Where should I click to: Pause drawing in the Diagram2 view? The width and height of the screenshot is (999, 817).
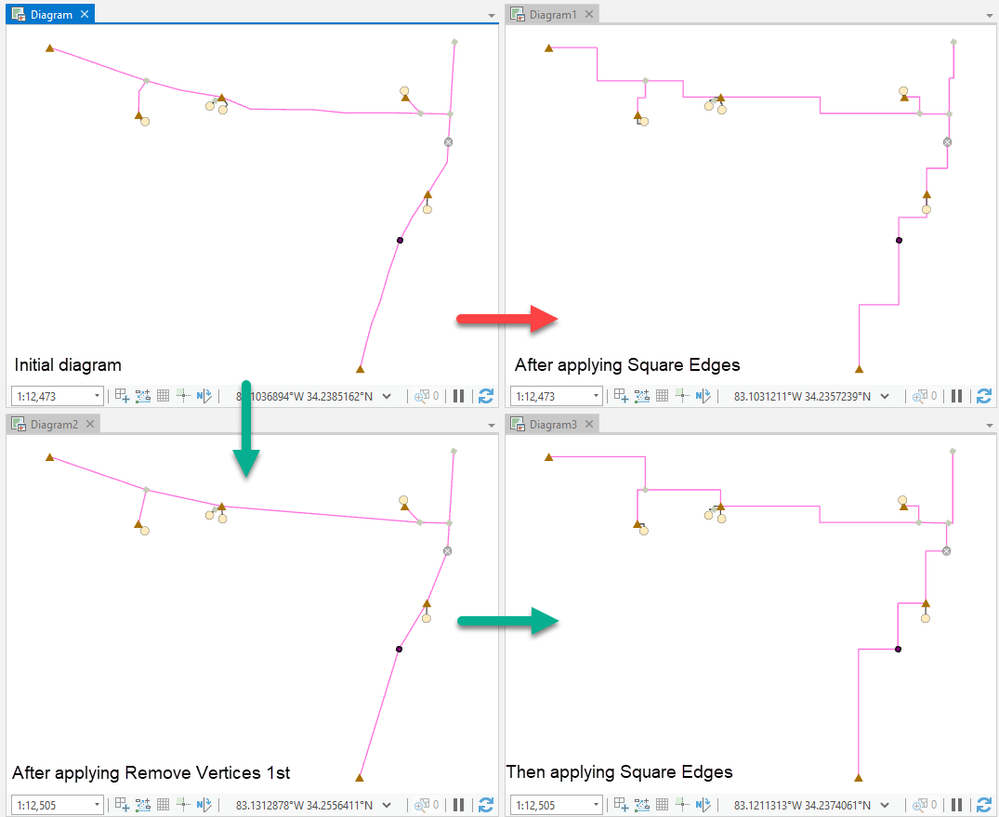[x=458, y=804]
